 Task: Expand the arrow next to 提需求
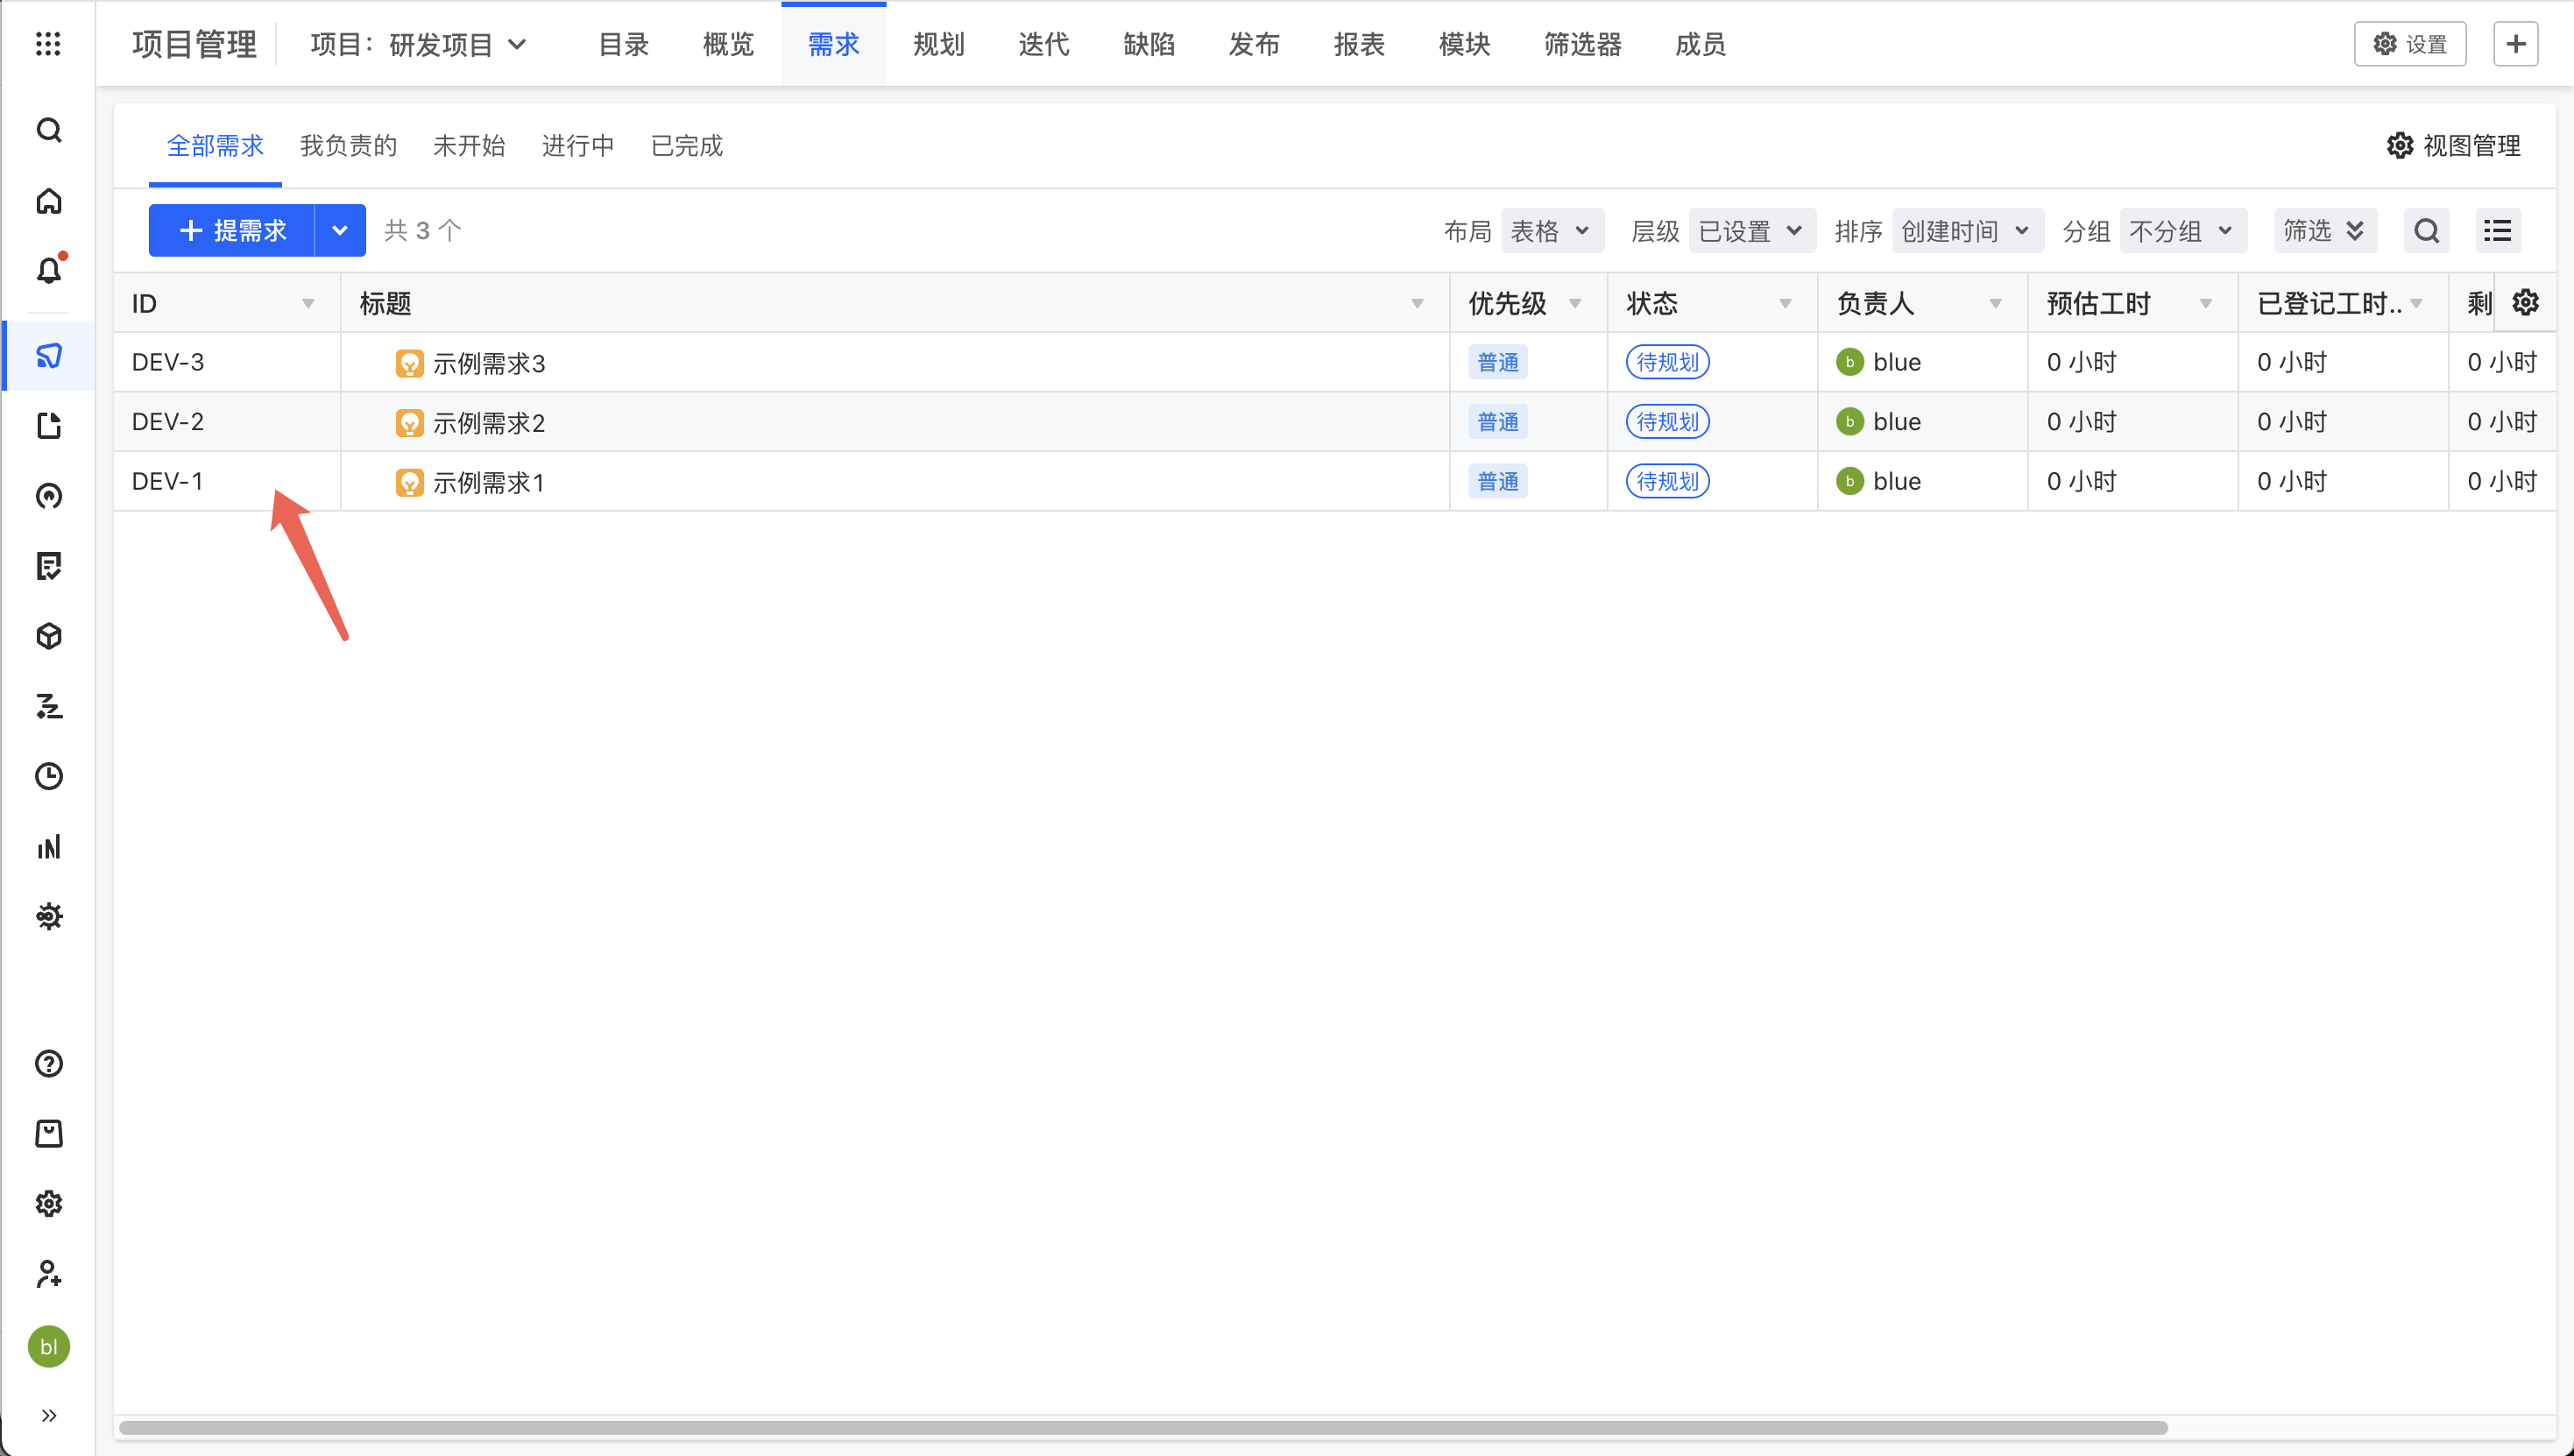(340, 231)
